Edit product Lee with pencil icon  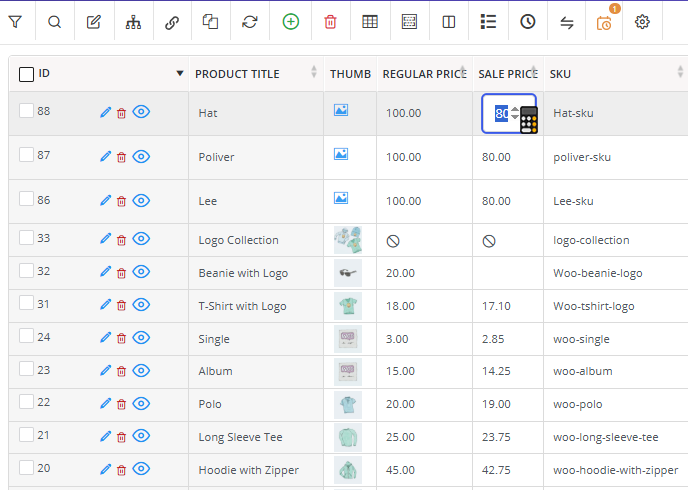point(106,200)
